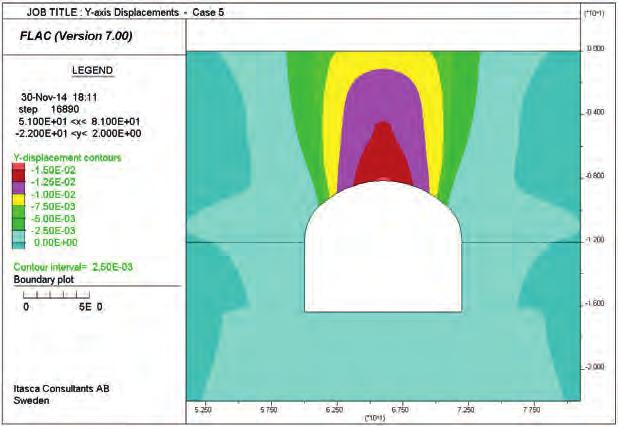
Task: Click the 'Itasca Consultants AB' text
Action: pos(61,389)
